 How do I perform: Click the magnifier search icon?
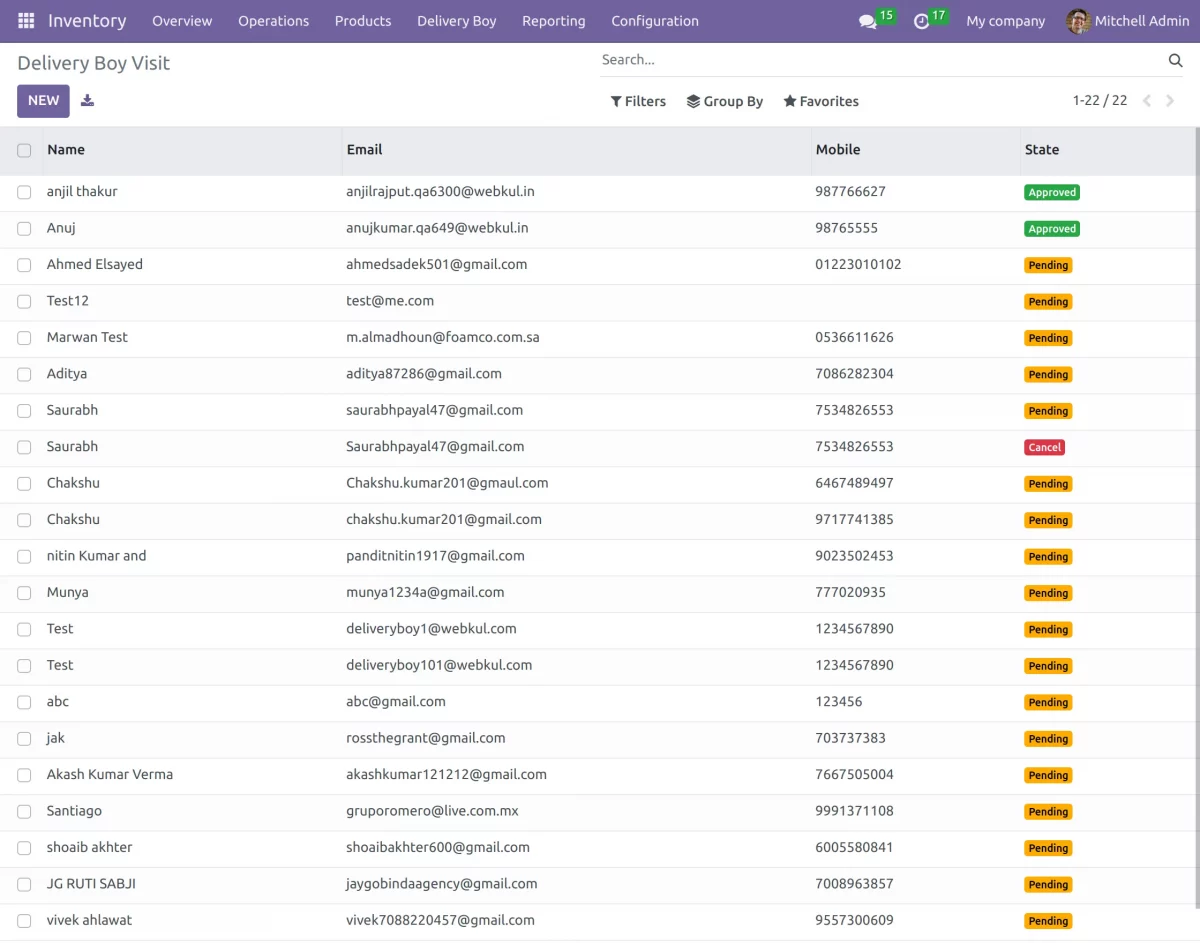point(1175,60)
